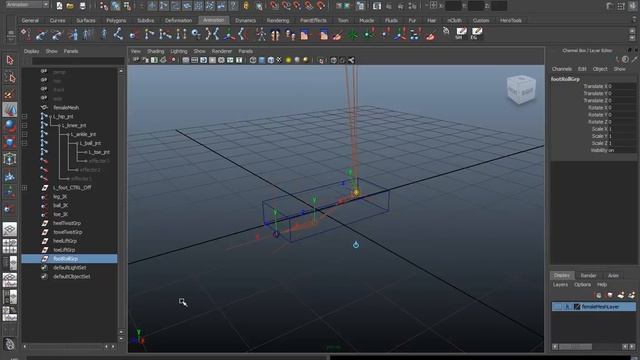Toggle Snap to Points icon
Screen dimensions: 640x360
coord(298,6)
